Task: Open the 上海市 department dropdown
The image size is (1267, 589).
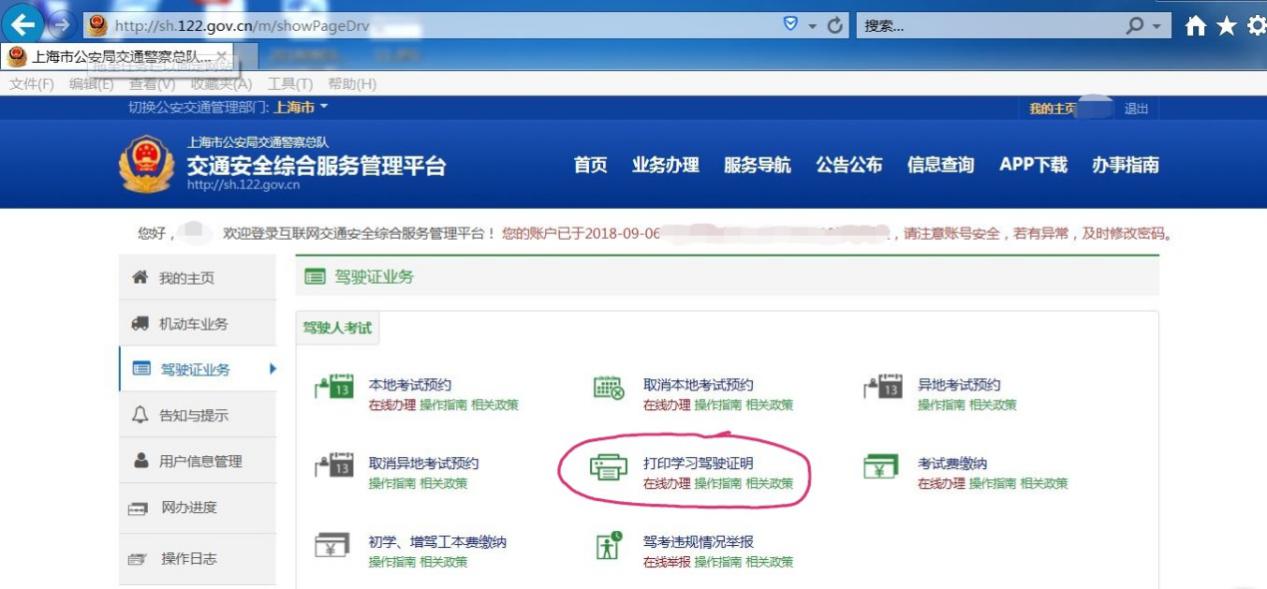Action: pyautogui.click(x=300, y=107)
